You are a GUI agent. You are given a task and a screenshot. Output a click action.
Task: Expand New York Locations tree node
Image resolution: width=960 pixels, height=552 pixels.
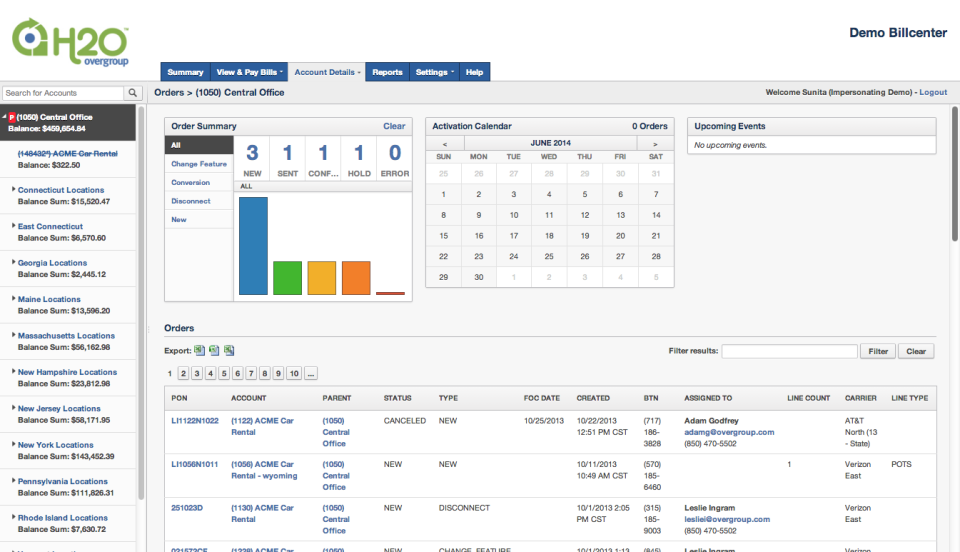click(13, 444)
